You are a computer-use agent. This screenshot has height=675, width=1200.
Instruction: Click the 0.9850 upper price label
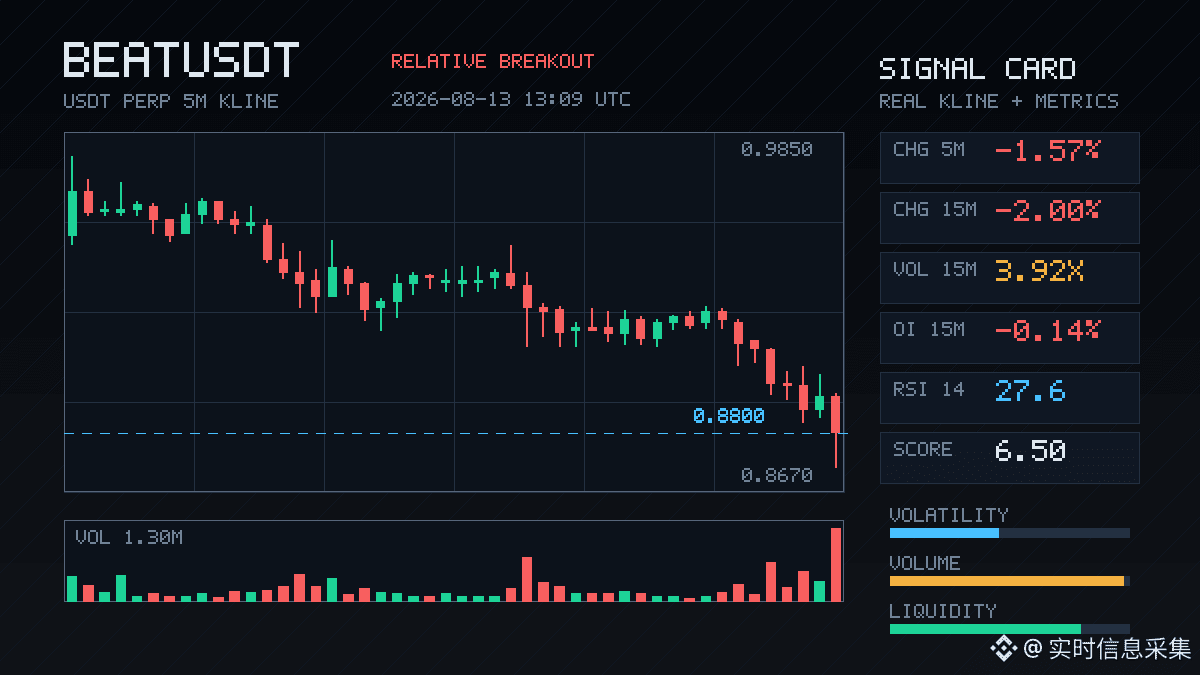point(777,149)
